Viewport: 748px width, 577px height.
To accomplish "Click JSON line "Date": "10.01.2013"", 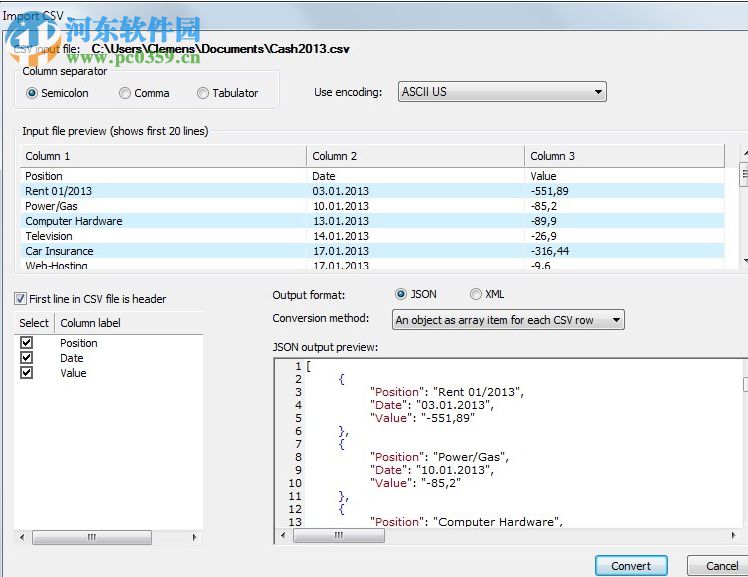I will click(x=432, y=470).
